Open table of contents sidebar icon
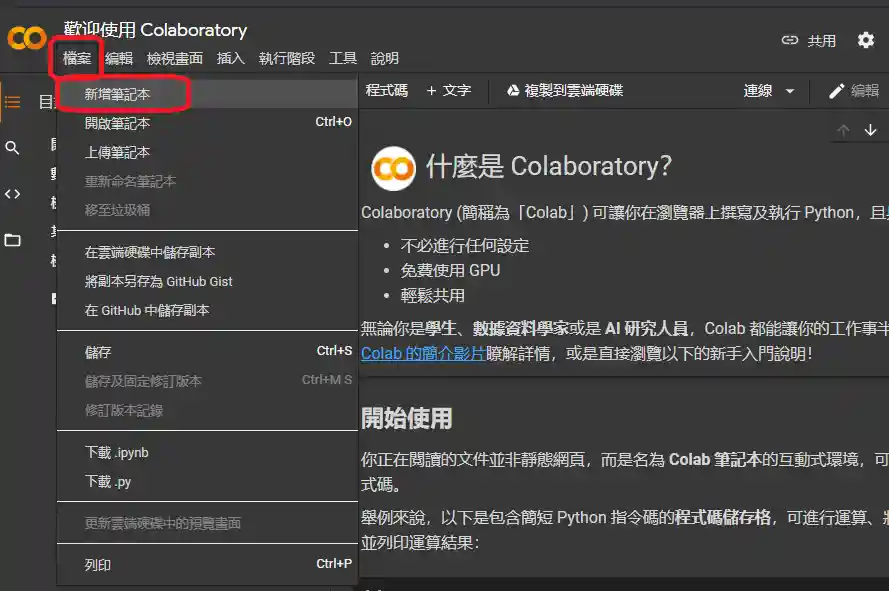This screenshot has height=591, width=889. tap(12, 102)
